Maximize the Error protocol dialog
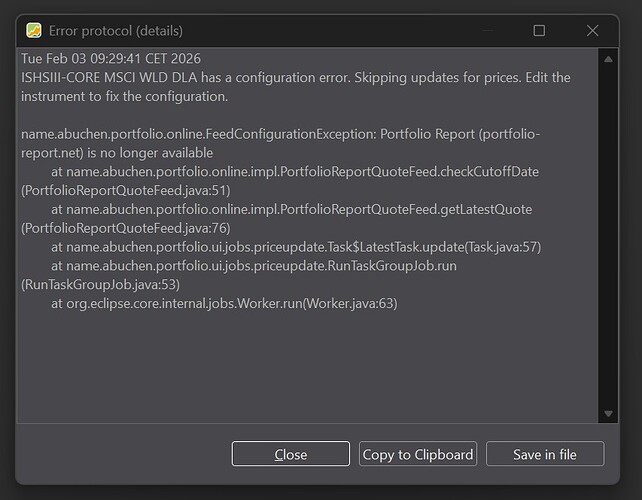The height and width of the screenshot is (500, 642). 539,31
